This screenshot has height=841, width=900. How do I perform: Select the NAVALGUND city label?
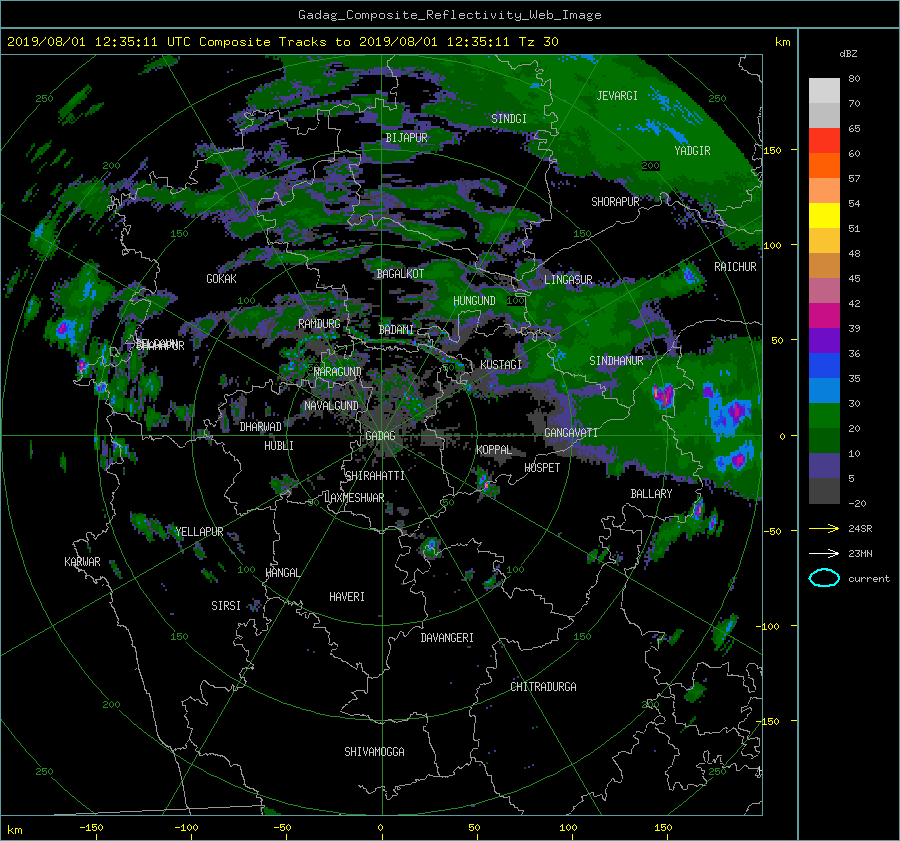point(331,406)
